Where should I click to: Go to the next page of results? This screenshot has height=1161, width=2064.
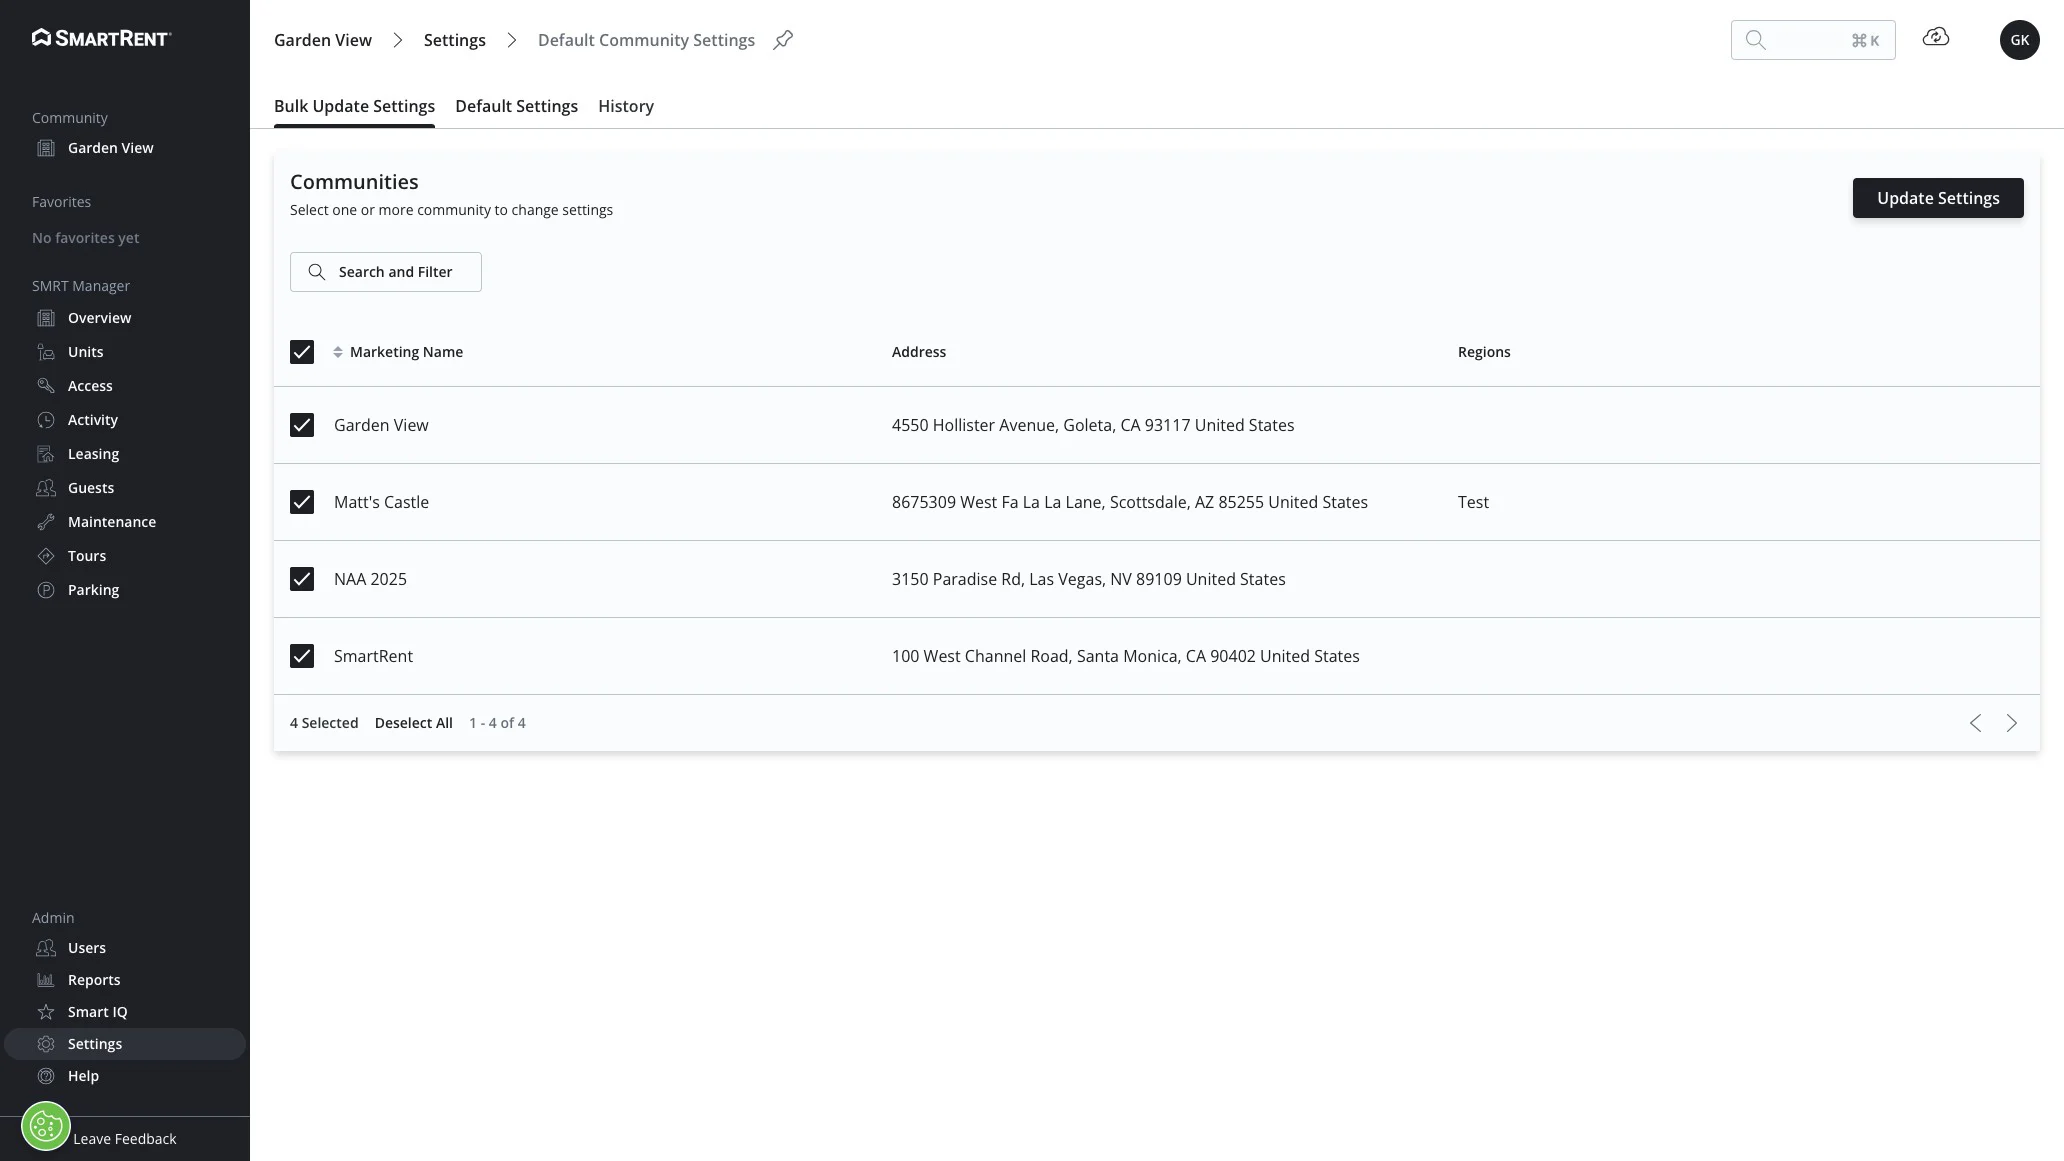[2012, 723]
